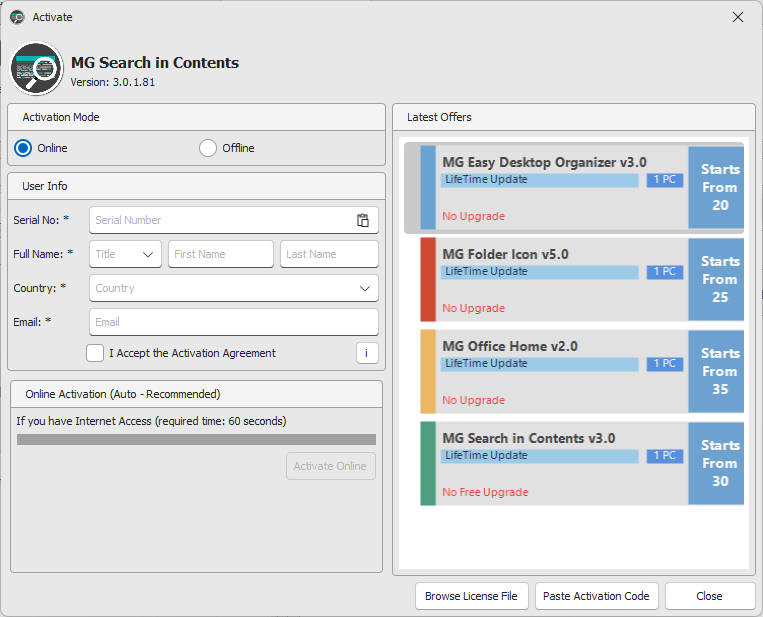
Task: Click into the Last Name field
Action: click(x=329, y=254)
